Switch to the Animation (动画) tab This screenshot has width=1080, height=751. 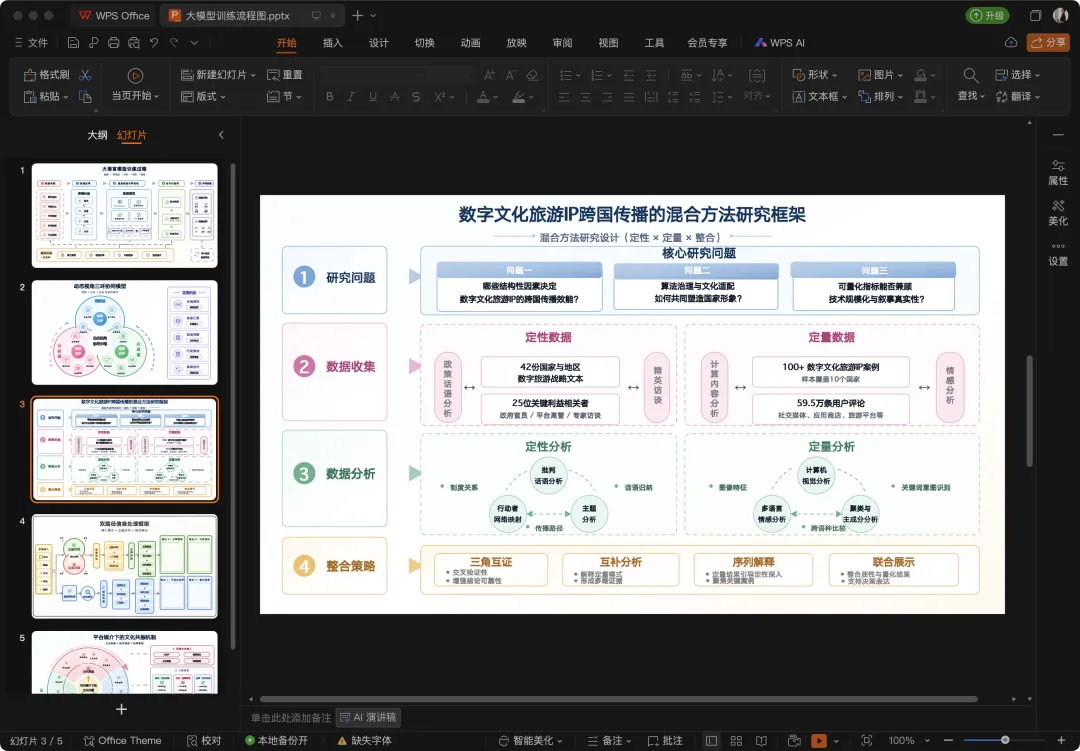click(x=470, y=43)
